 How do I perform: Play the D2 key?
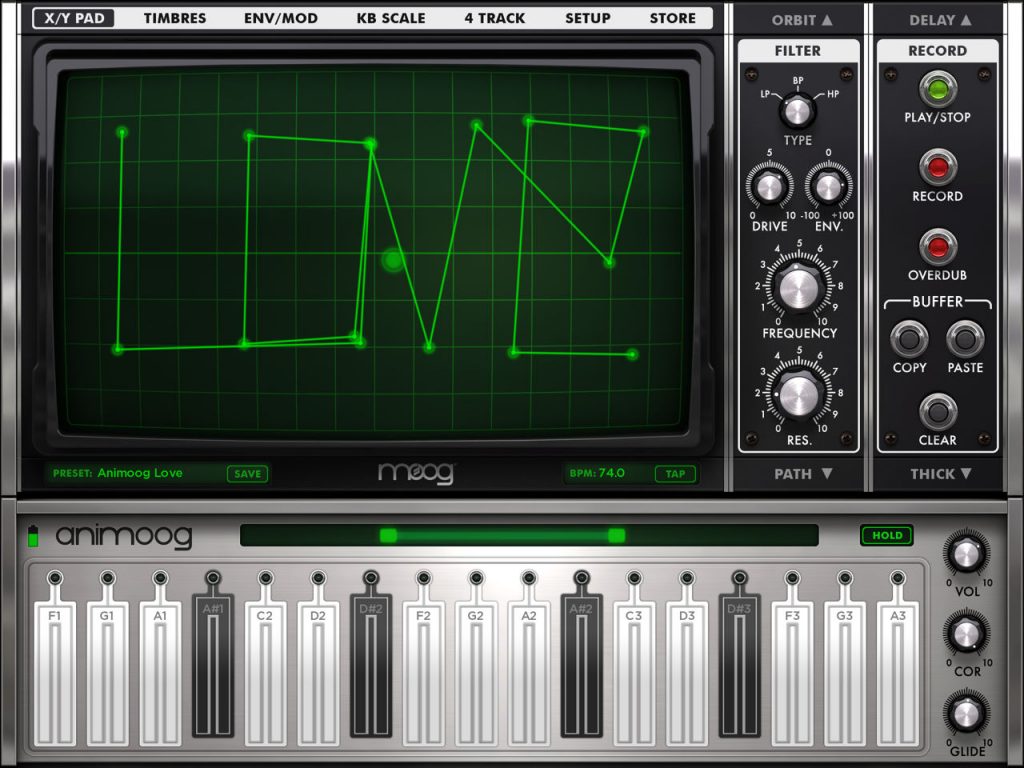318,673
